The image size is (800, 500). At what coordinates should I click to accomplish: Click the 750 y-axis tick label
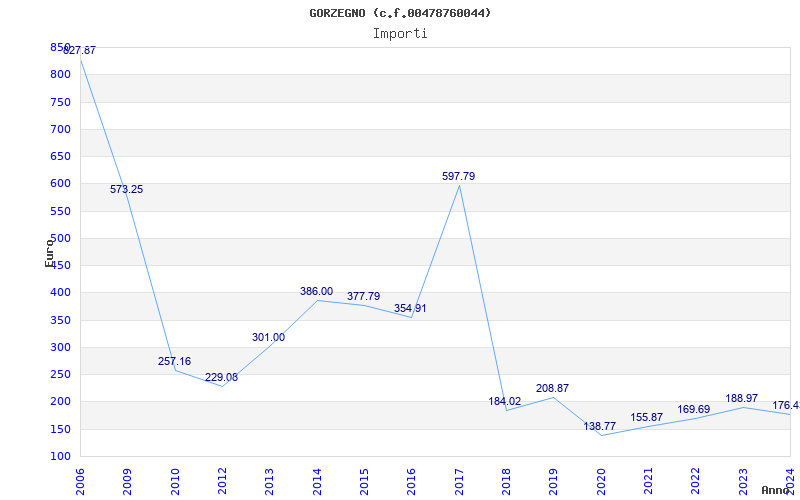60,102
